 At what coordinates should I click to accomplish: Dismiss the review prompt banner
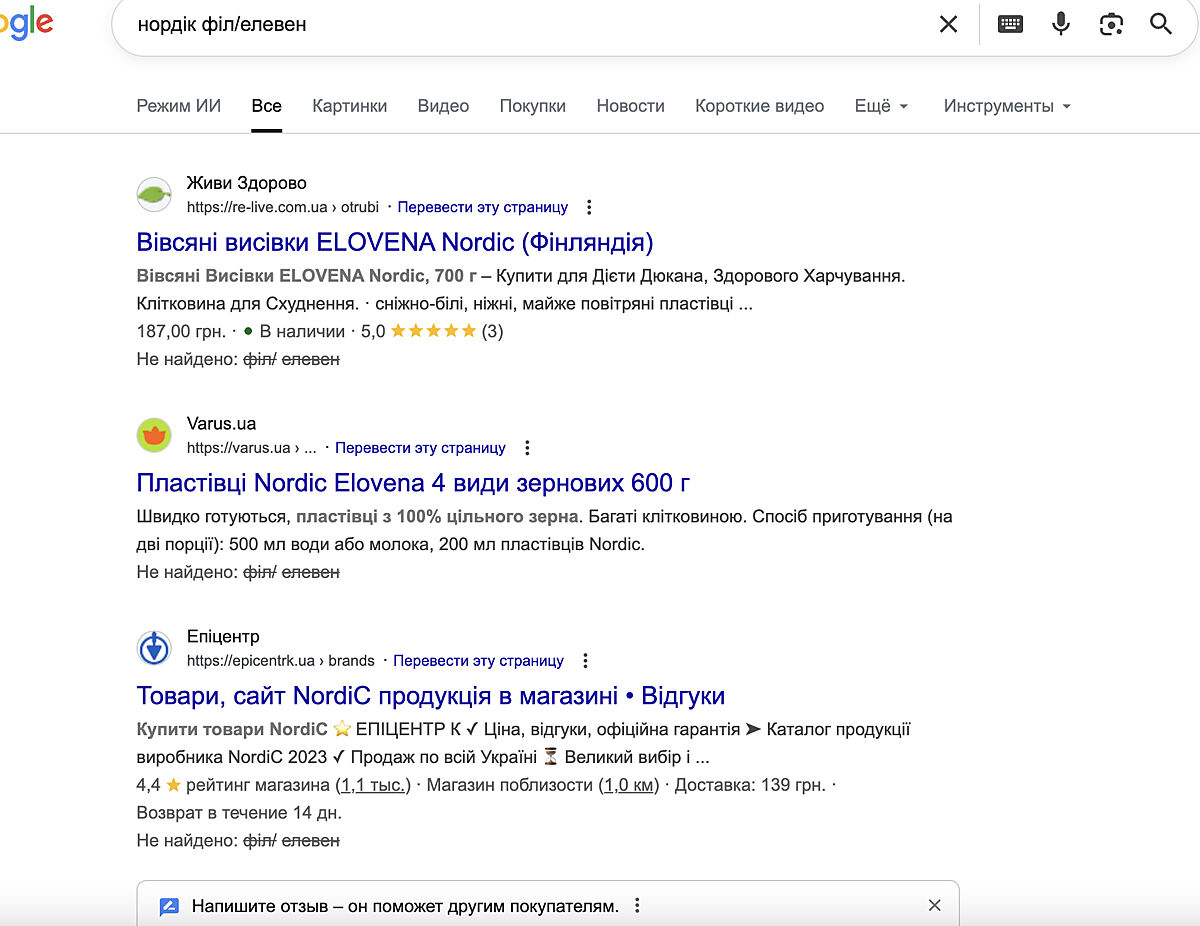point(934,905)
